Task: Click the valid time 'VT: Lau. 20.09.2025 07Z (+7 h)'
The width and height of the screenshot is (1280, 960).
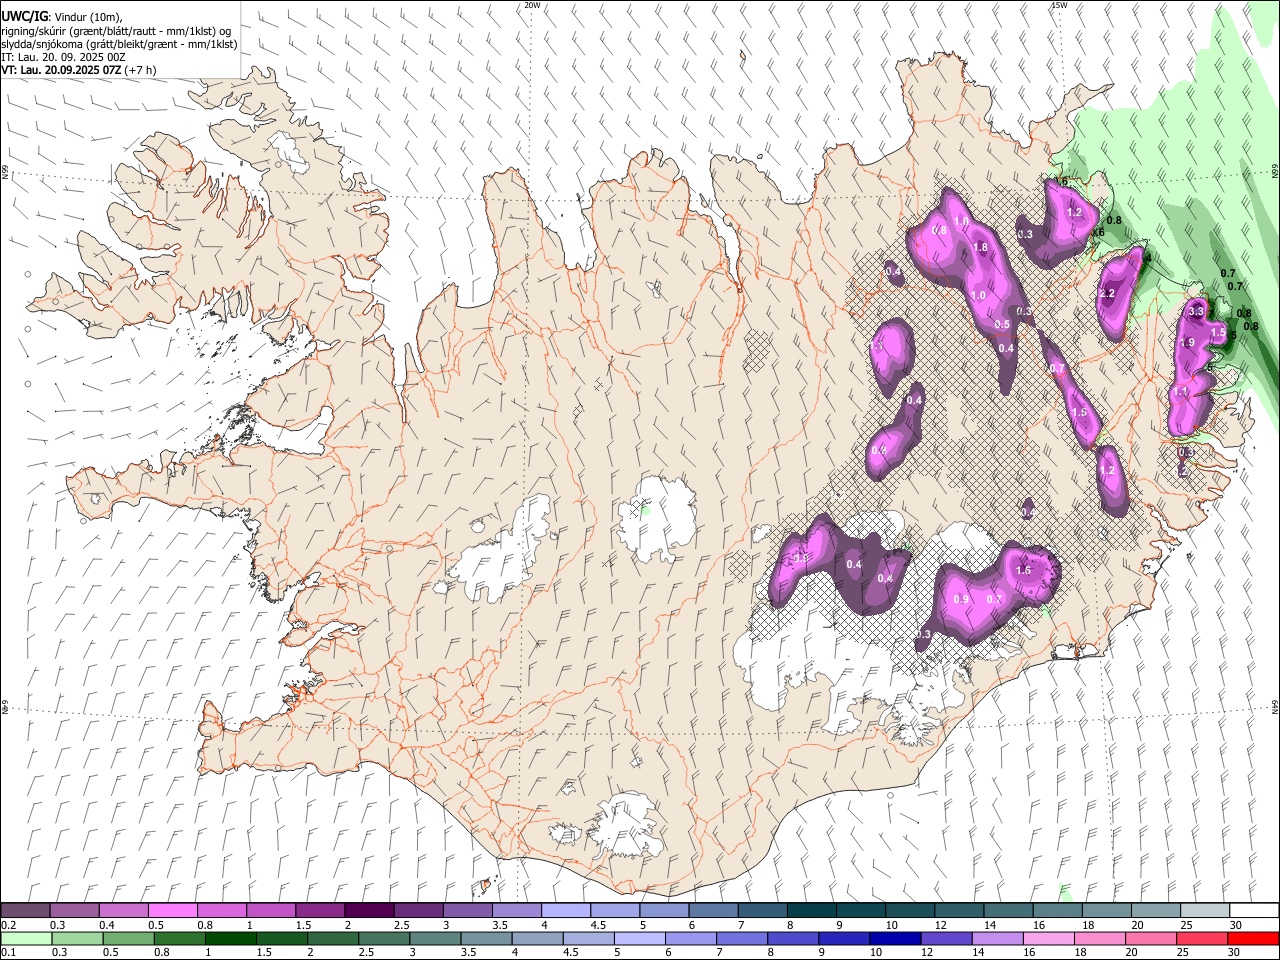Action: pos(78,71)
